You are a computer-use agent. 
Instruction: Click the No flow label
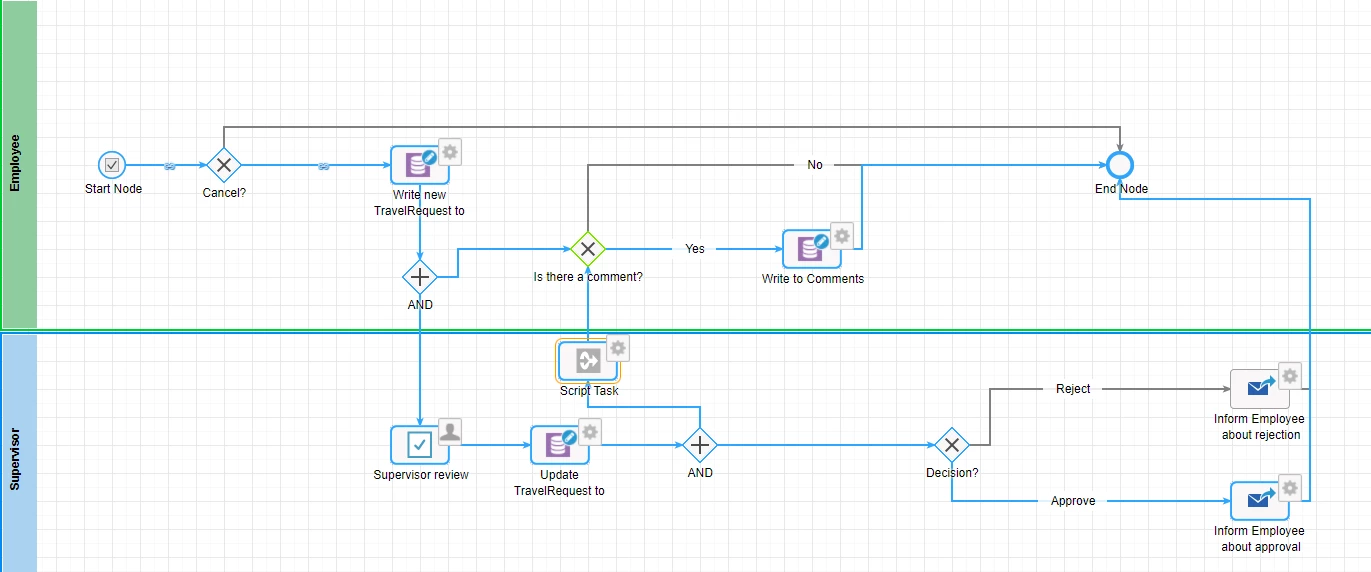tap(815, 165)
